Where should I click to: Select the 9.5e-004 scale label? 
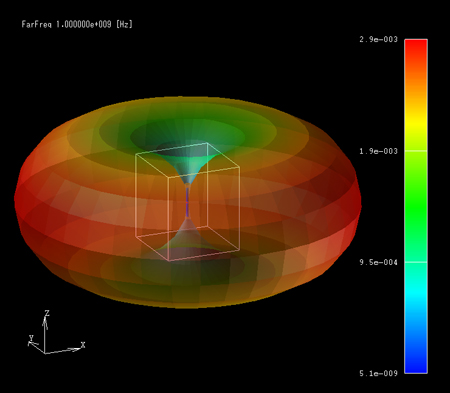coord(378,262)
